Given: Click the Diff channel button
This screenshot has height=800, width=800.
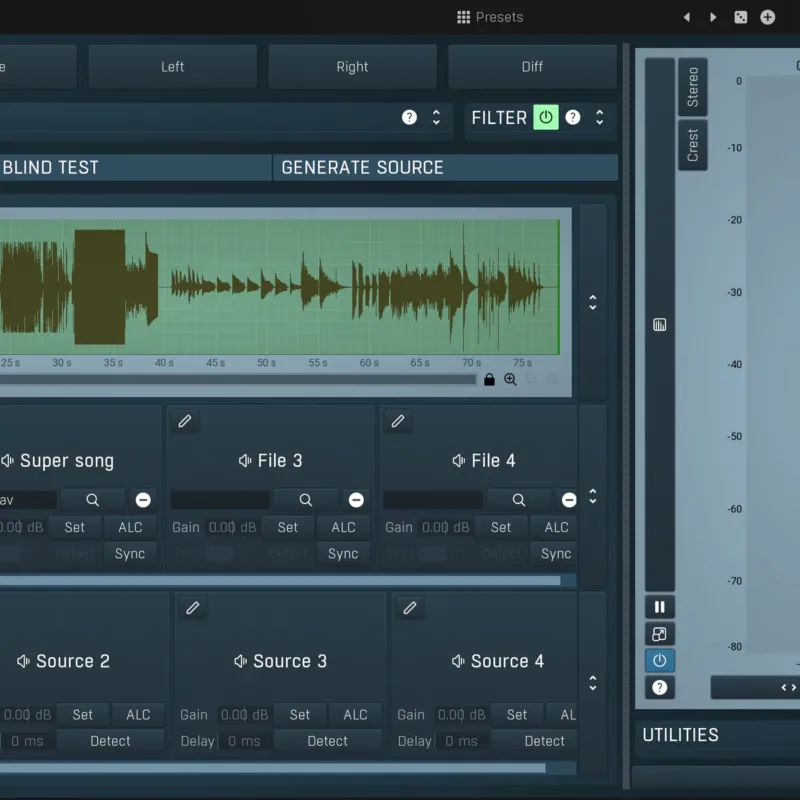Looking at the screenshot, I should pyautogui.click(x=532, y=67).
